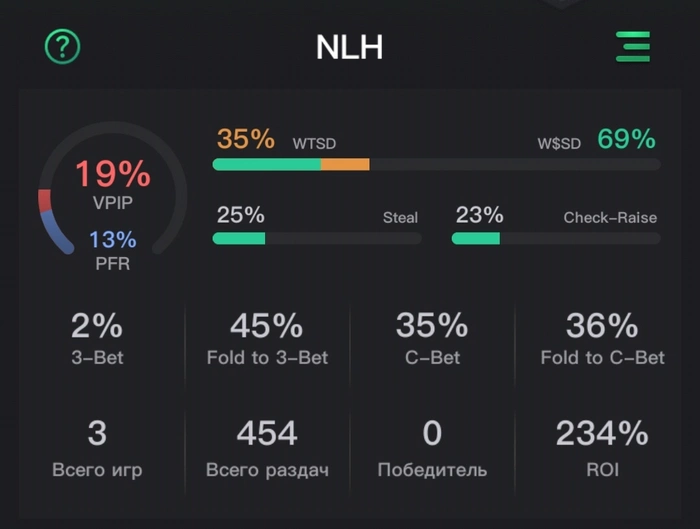Screen dimensions: 700x529
Task: Click the Steal progress bar
Action: [317, 238]
